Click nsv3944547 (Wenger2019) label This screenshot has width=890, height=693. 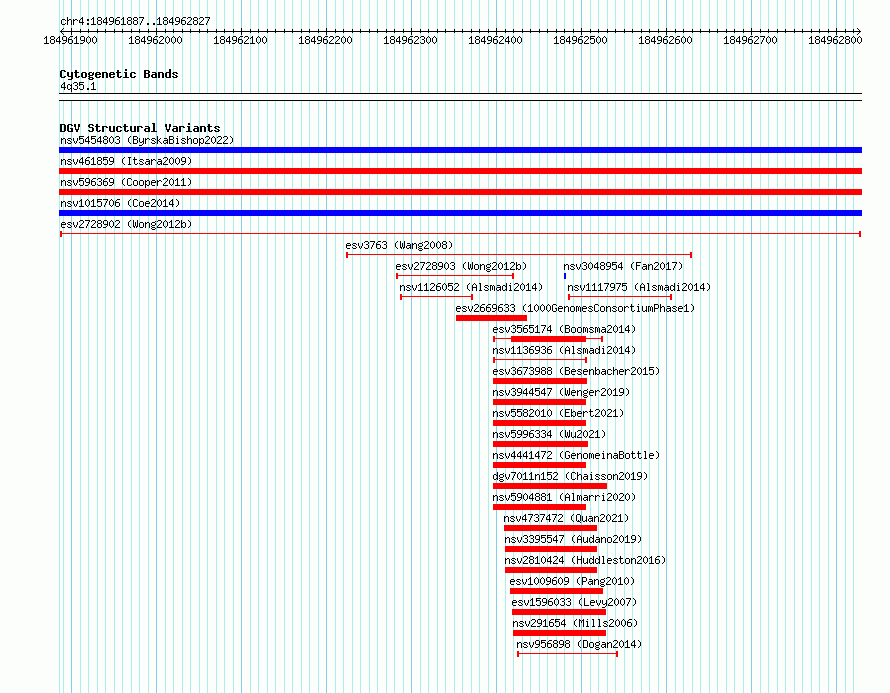(561, 392)
